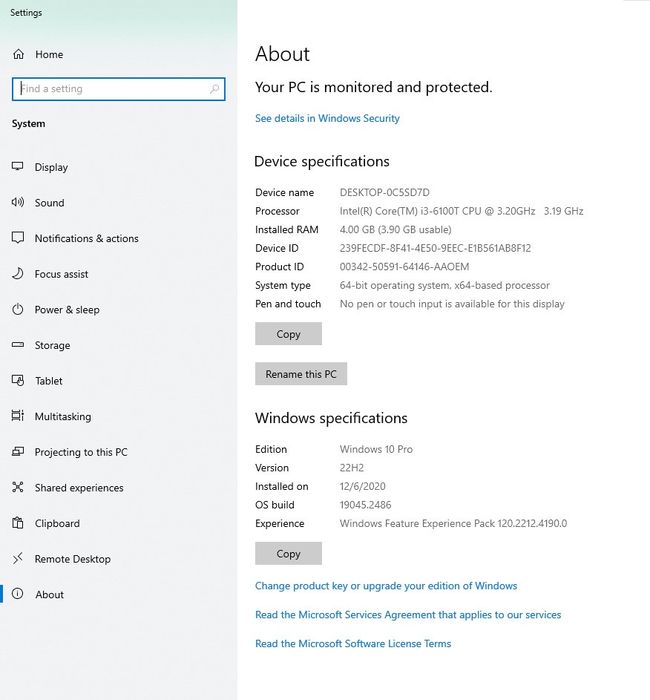Screen dimensions: 650x700
Task: Select Clipboard settings label
Action: point(57,523)
